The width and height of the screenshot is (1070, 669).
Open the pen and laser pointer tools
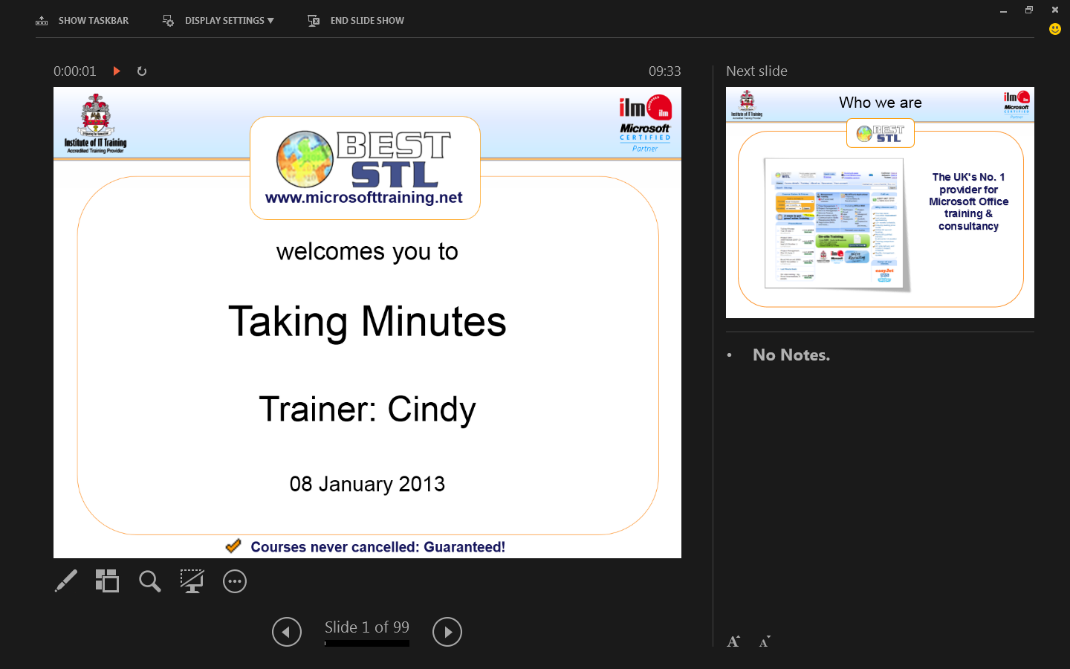pos(66,581)
